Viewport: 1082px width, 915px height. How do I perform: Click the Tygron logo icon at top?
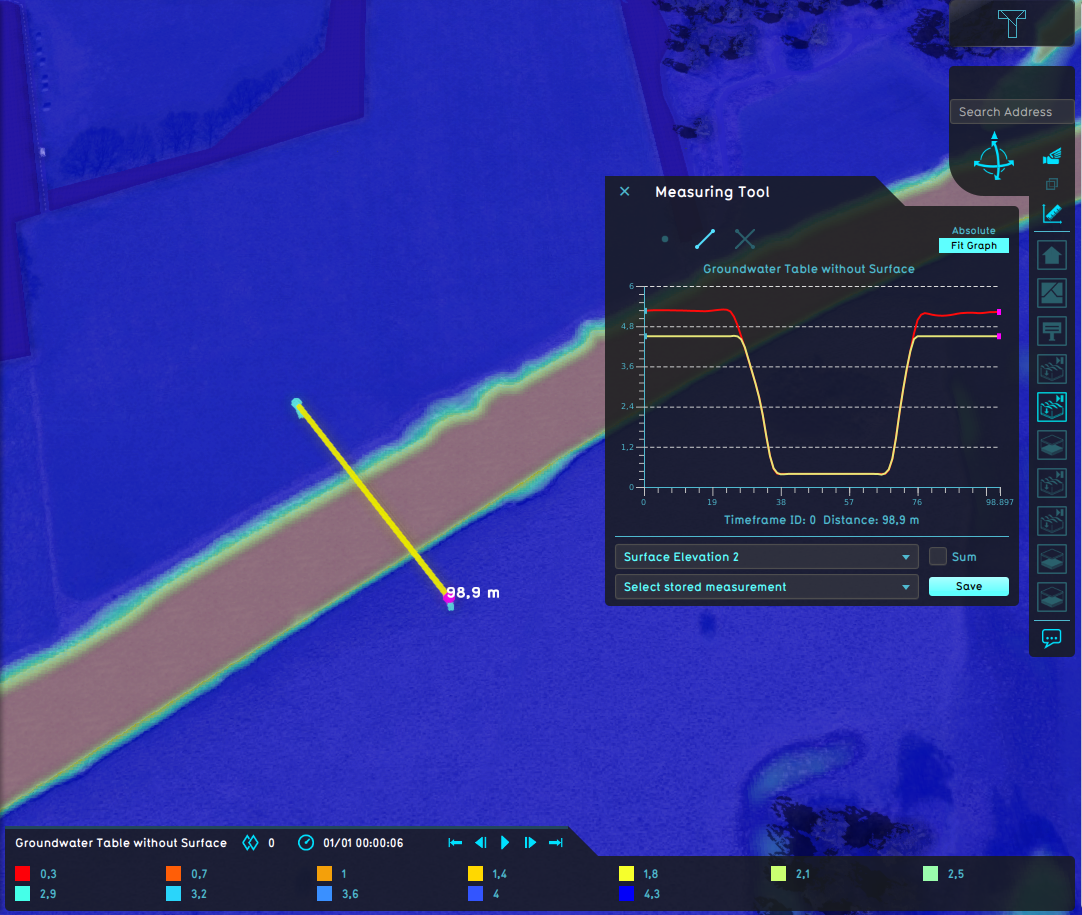pos(1011,24)
